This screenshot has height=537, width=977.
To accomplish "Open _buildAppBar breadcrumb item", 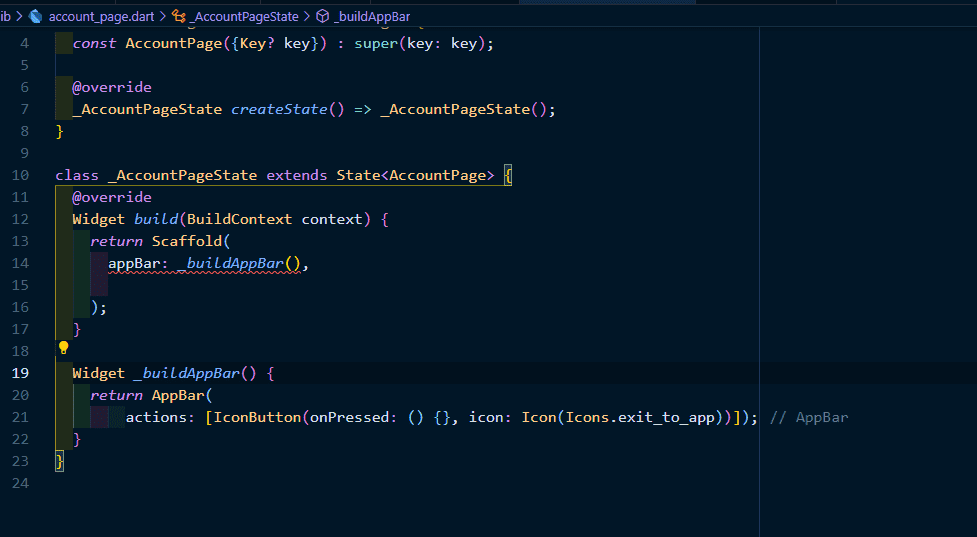I will [x=372, y=17].
